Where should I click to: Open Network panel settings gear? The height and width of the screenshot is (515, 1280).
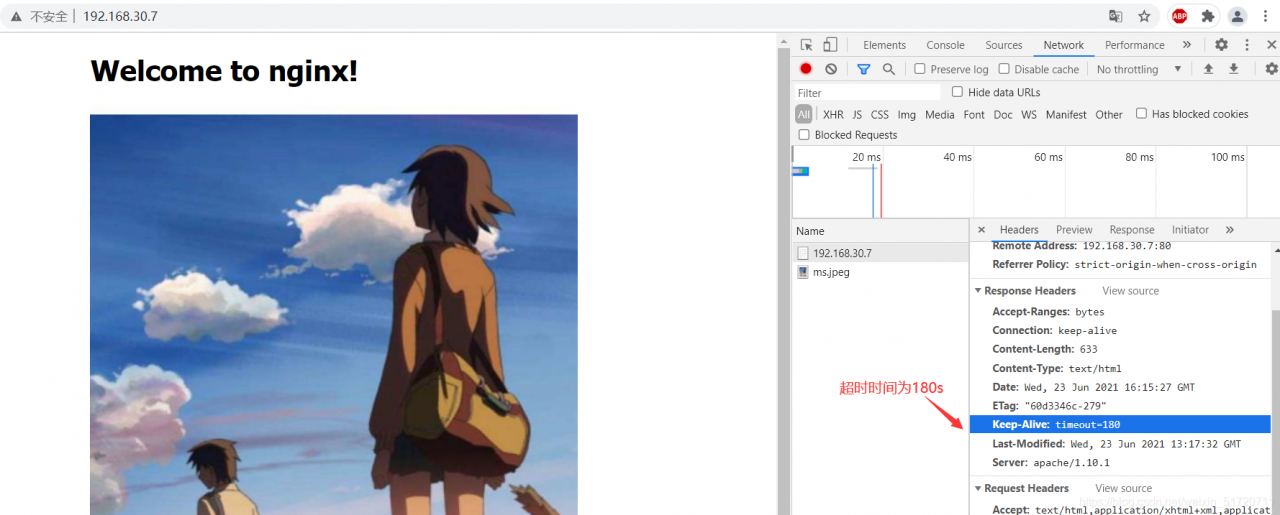(1271, 69)
